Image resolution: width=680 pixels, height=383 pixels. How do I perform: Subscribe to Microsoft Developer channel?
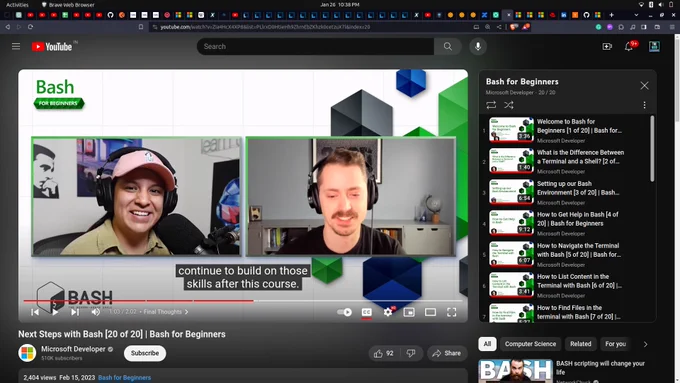pyautogui.click(x=145, y=353)
